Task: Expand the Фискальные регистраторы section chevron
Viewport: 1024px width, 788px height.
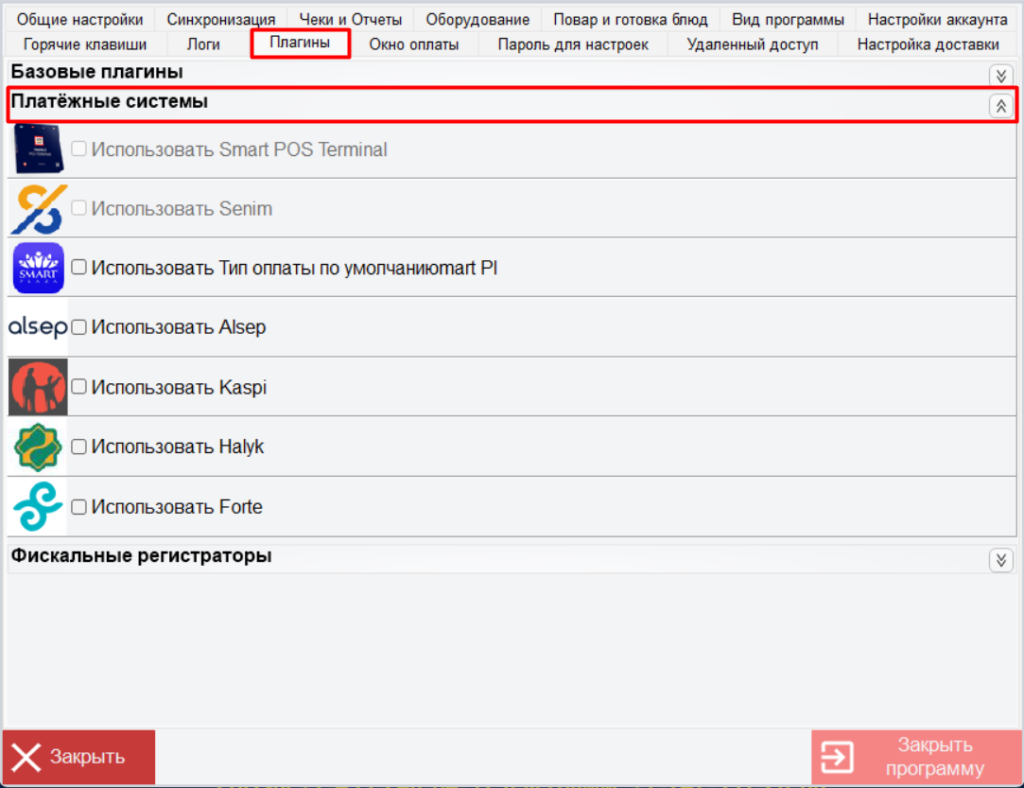Action: tap(1000, 560)
